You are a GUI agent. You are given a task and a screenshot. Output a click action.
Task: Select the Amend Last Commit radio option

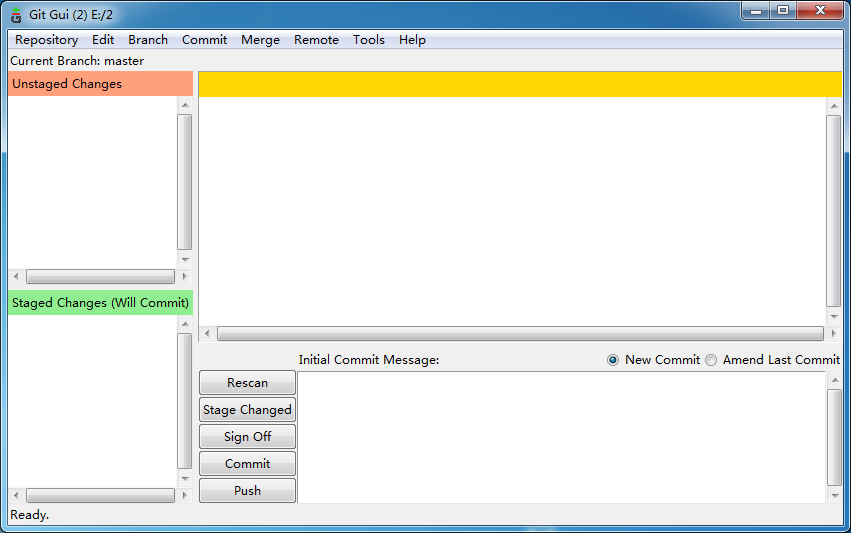coord(773,360)
